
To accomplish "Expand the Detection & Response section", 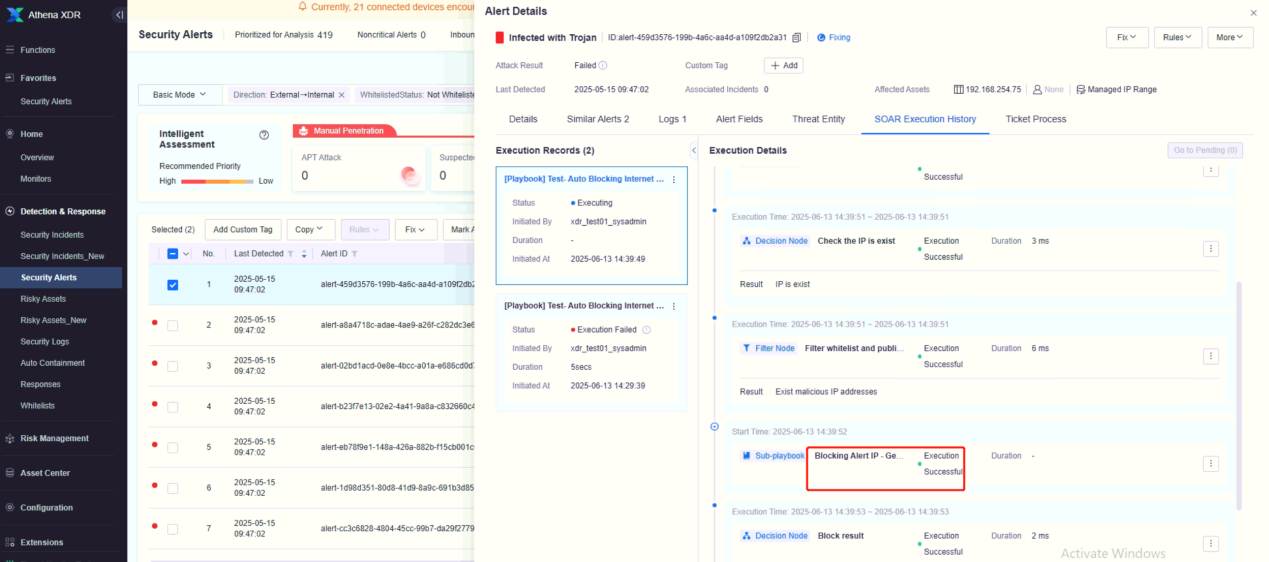I will (63, 212).
